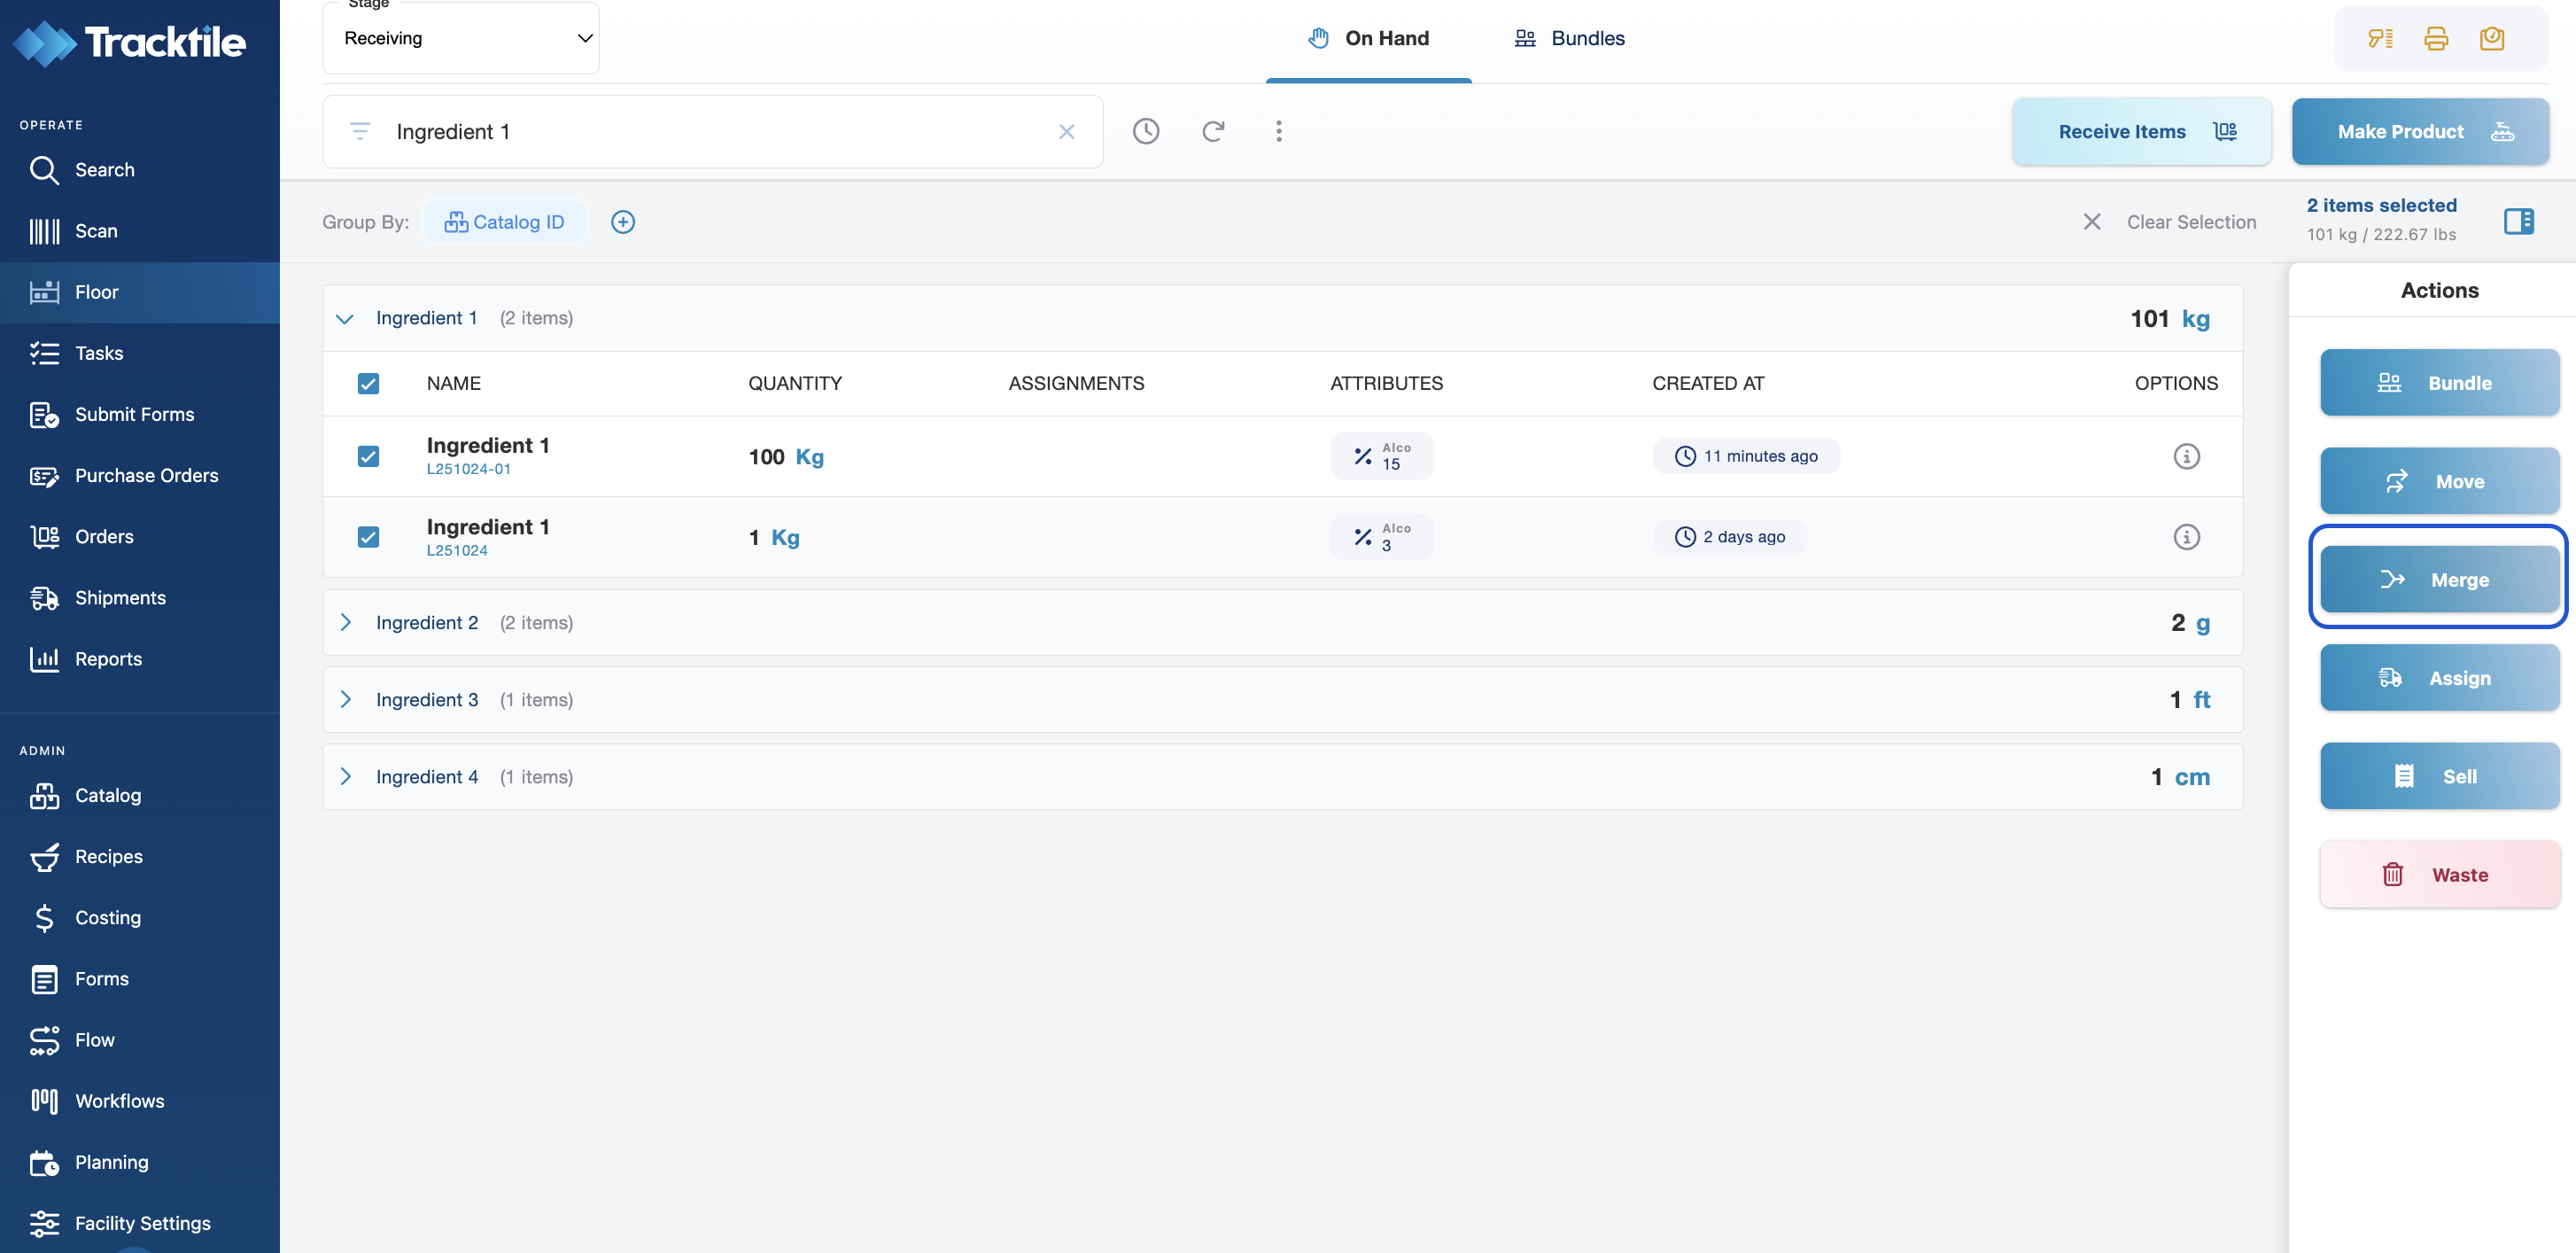Viewport: 2576px width, 1253px height.
Task: Click the printer icon at top right
Action: pos(2436,39)
